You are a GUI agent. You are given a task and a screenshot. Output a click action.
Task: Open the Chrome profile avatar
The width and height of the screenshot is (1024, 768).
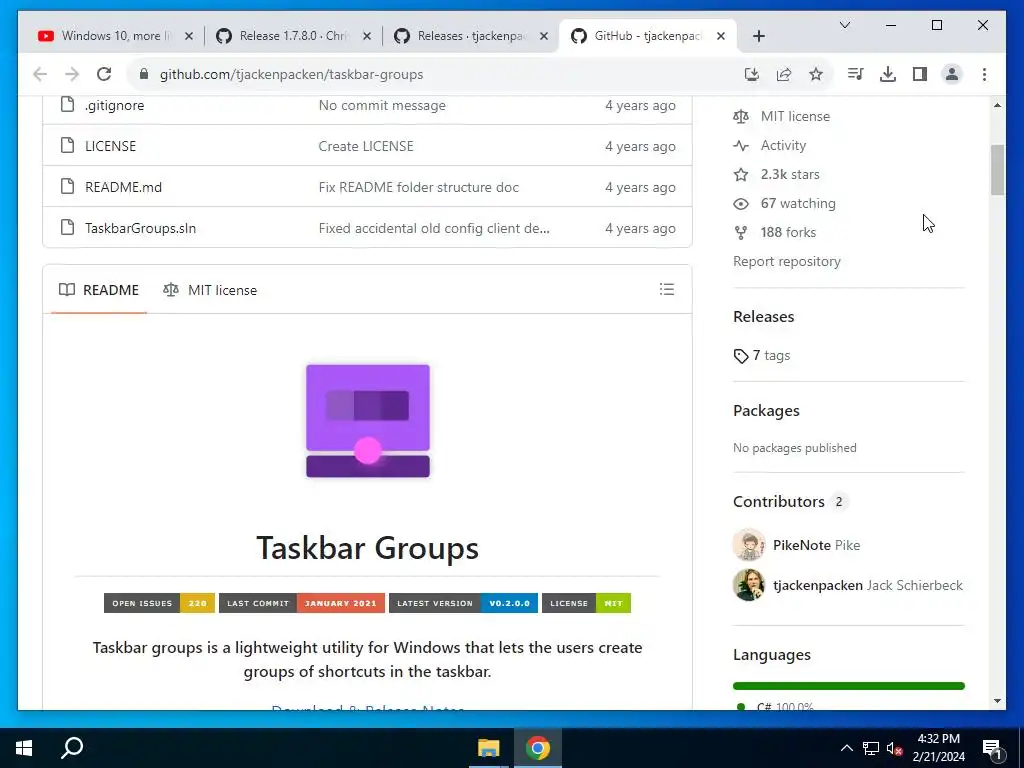point(952,74)
